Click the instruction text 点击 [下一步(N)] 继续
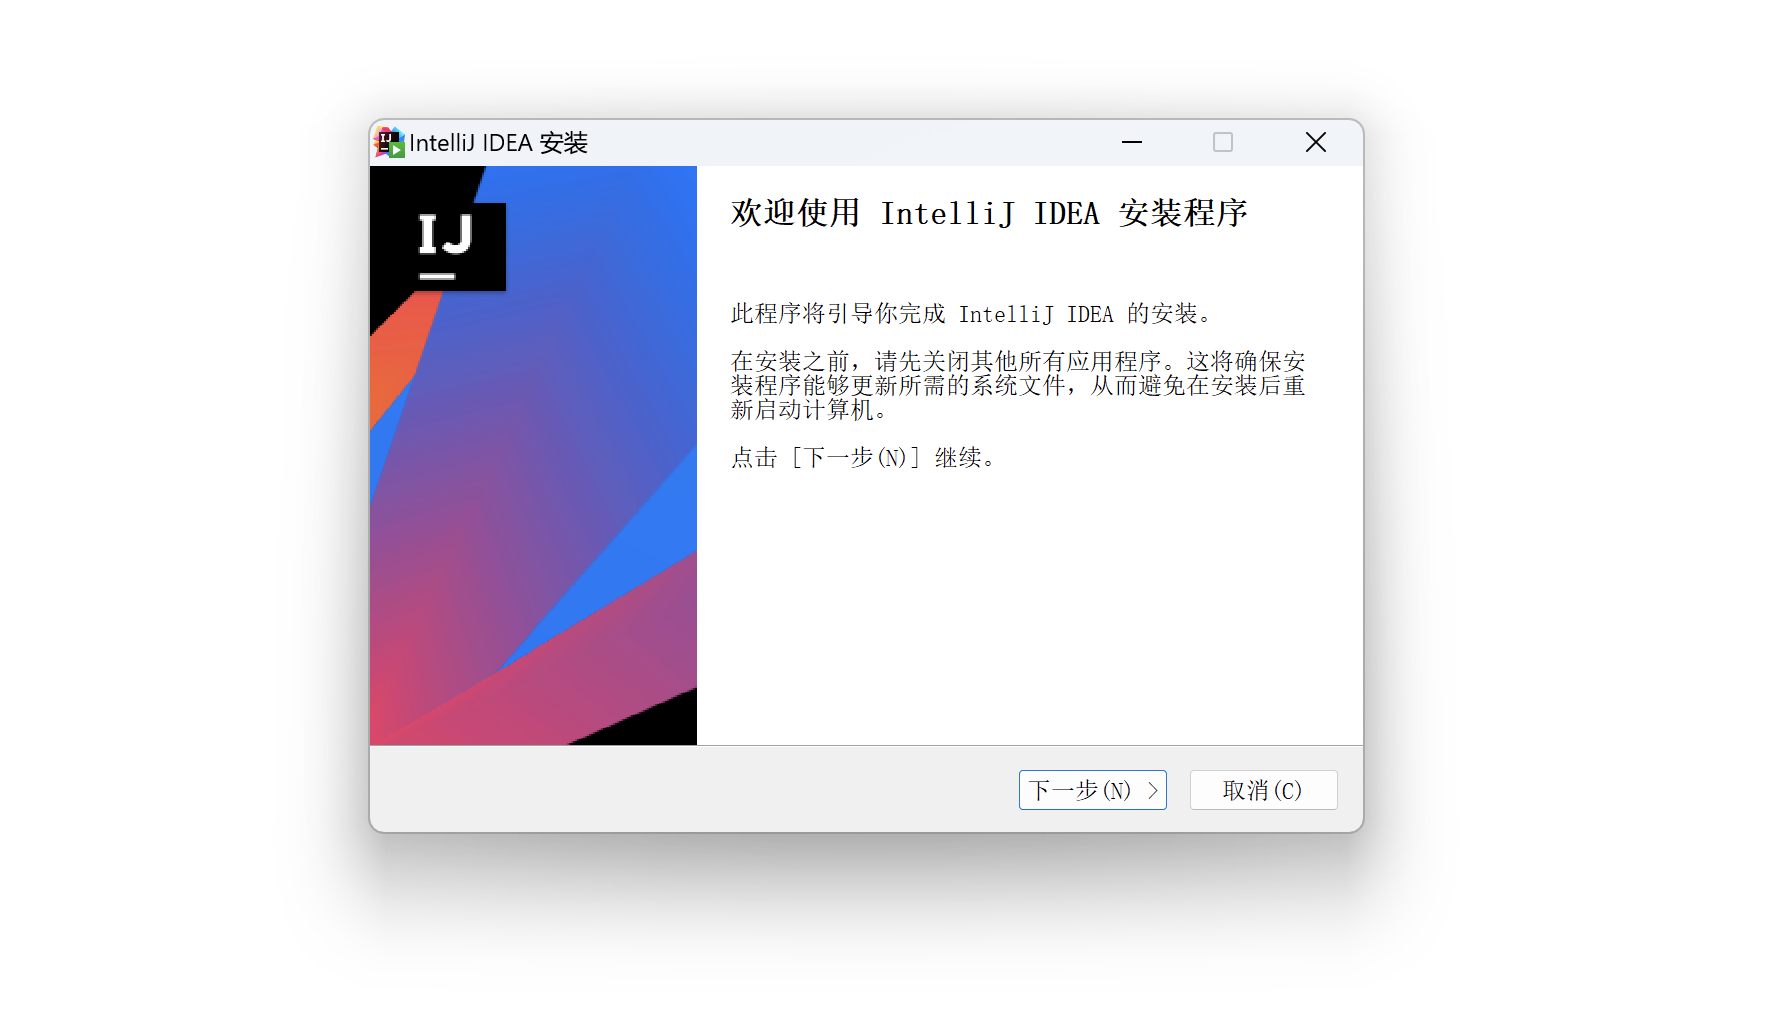1776x1022 pixels. click(863, 457)
